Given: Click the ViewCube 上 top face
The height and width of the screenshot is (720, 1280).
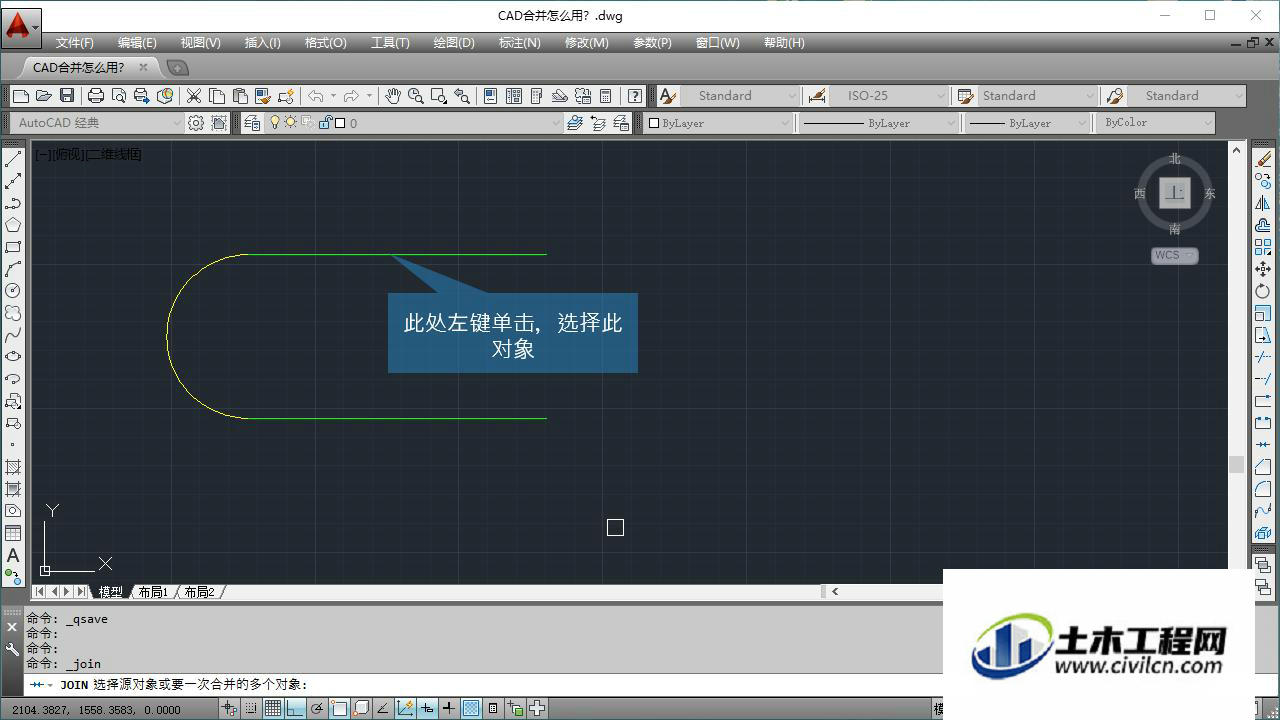Looking at the screenshot, I should pyautogui.click(x=1175, y=192).
